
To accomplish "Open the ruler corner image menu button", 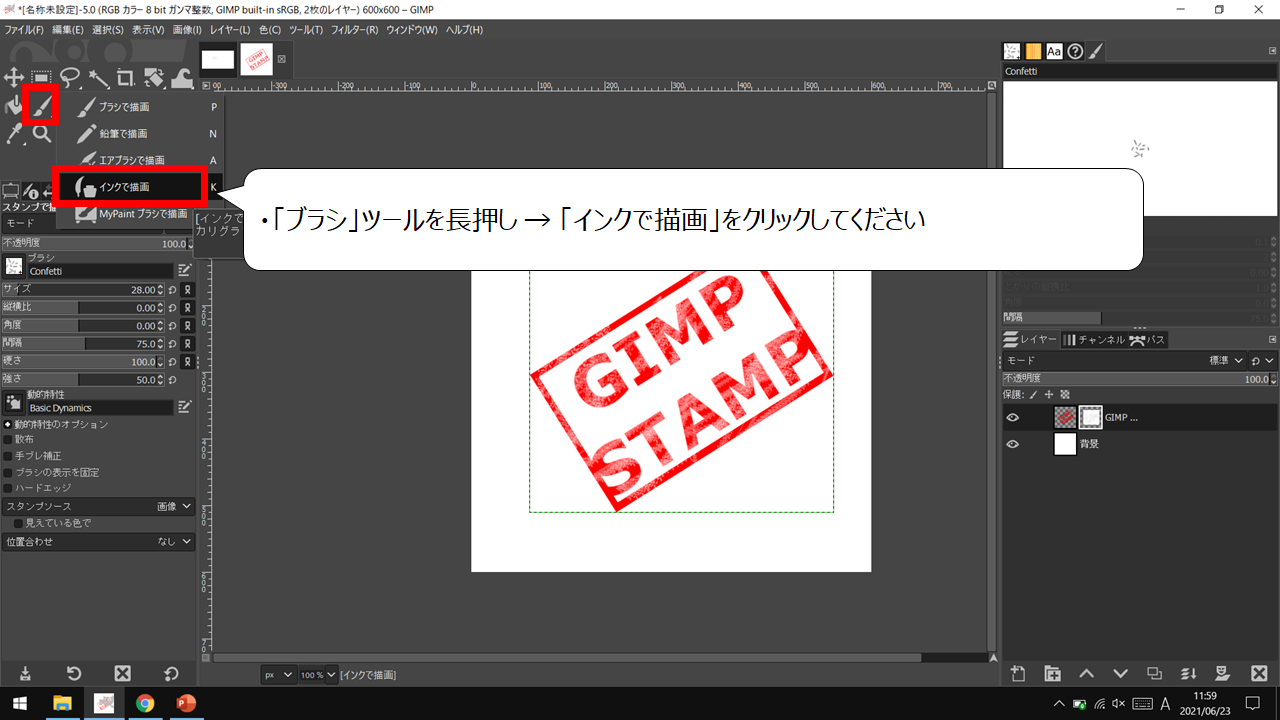I will [x=205, y=87].
